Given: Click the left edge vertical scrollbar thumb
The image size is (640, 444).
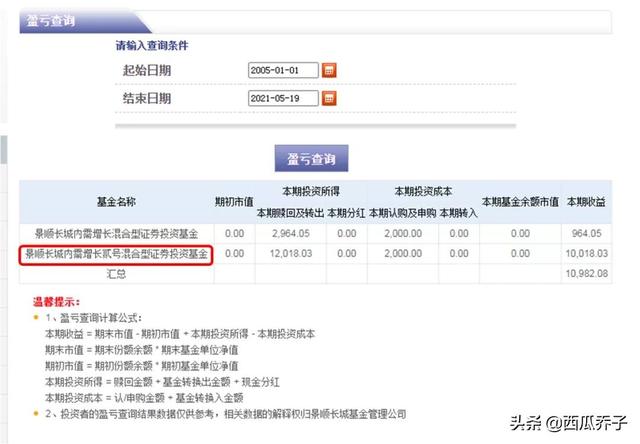Looking at the screenshot, I should (4, 150).
